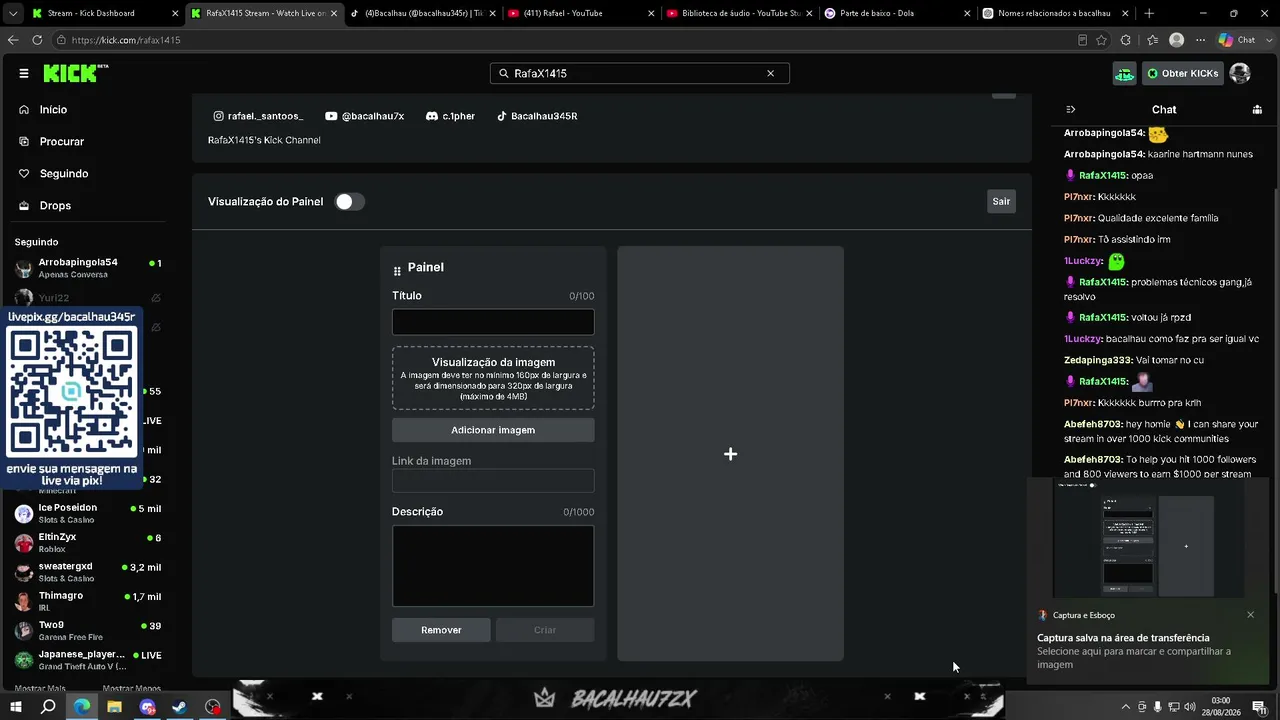Click the search box containing RafaX1415
The image size is (1280, 720).
click(640, 73)
